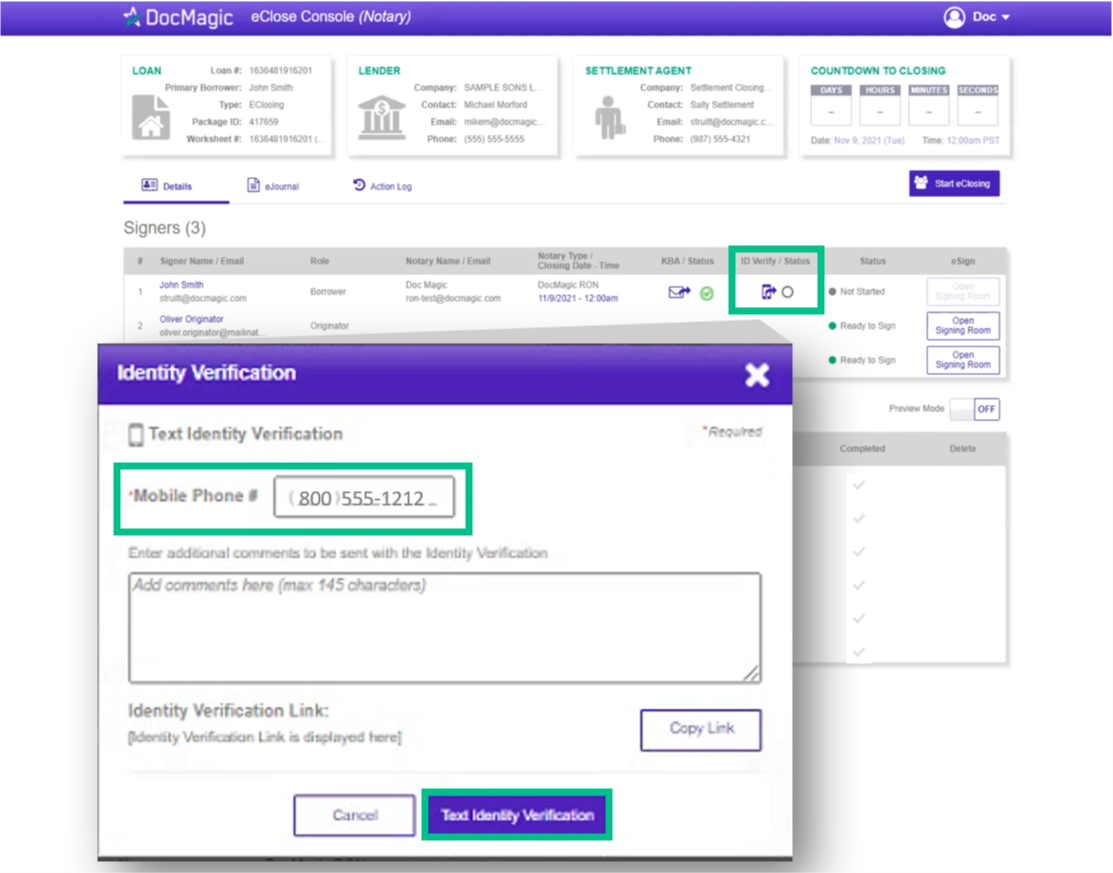Click the Ready to Sign status for Originator
This screenshot has width=1113, height=873.
pos(867,326)
